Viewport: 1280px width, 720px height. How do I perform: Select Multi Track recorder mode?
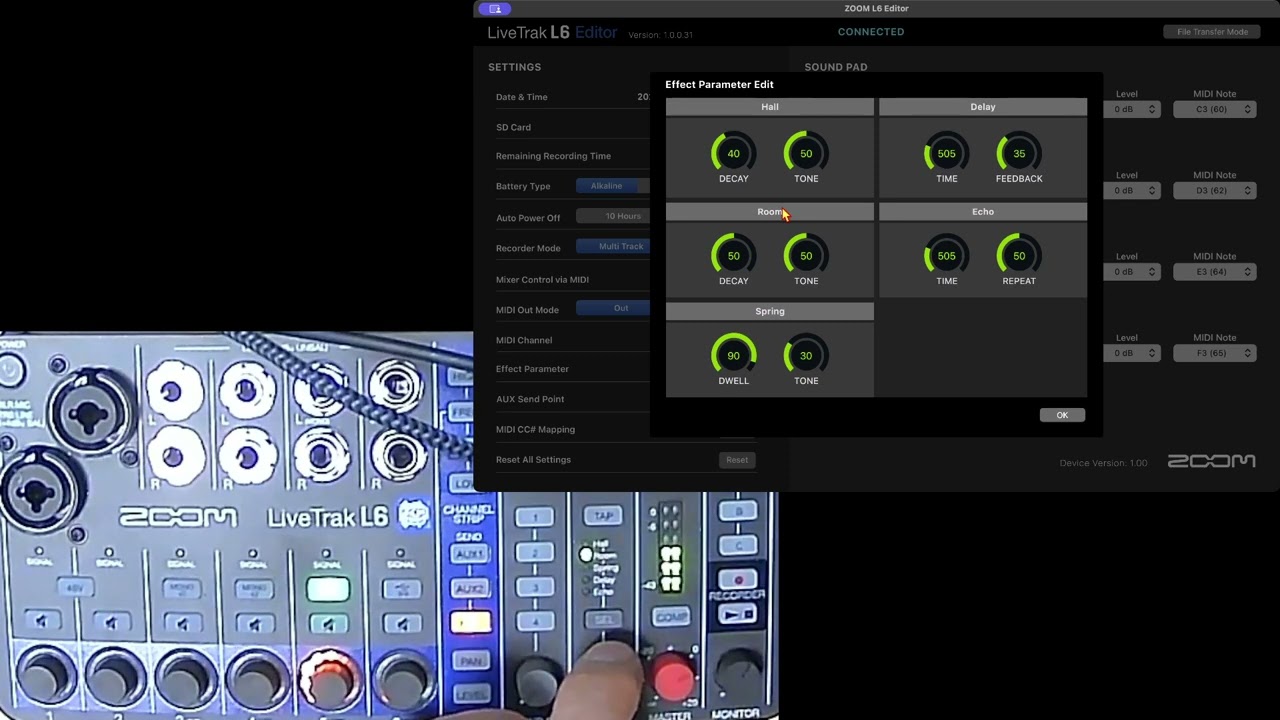612,247
